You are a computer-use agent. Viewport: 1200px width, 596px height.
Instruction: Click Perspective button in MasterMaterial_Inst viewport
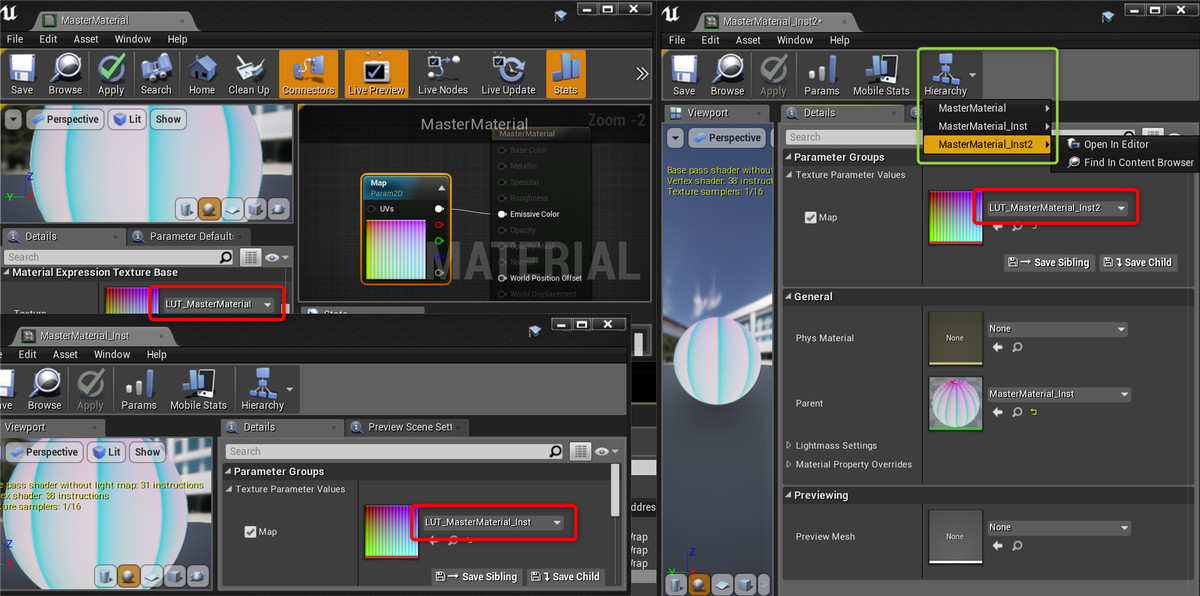tap(43, 452)
